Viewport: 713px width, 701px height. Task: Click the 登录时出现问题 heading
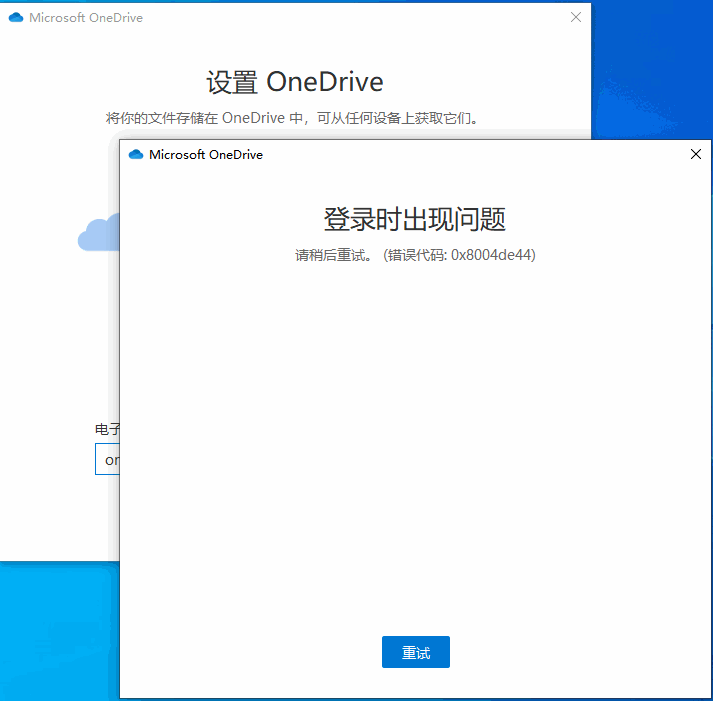pos(414,219)
